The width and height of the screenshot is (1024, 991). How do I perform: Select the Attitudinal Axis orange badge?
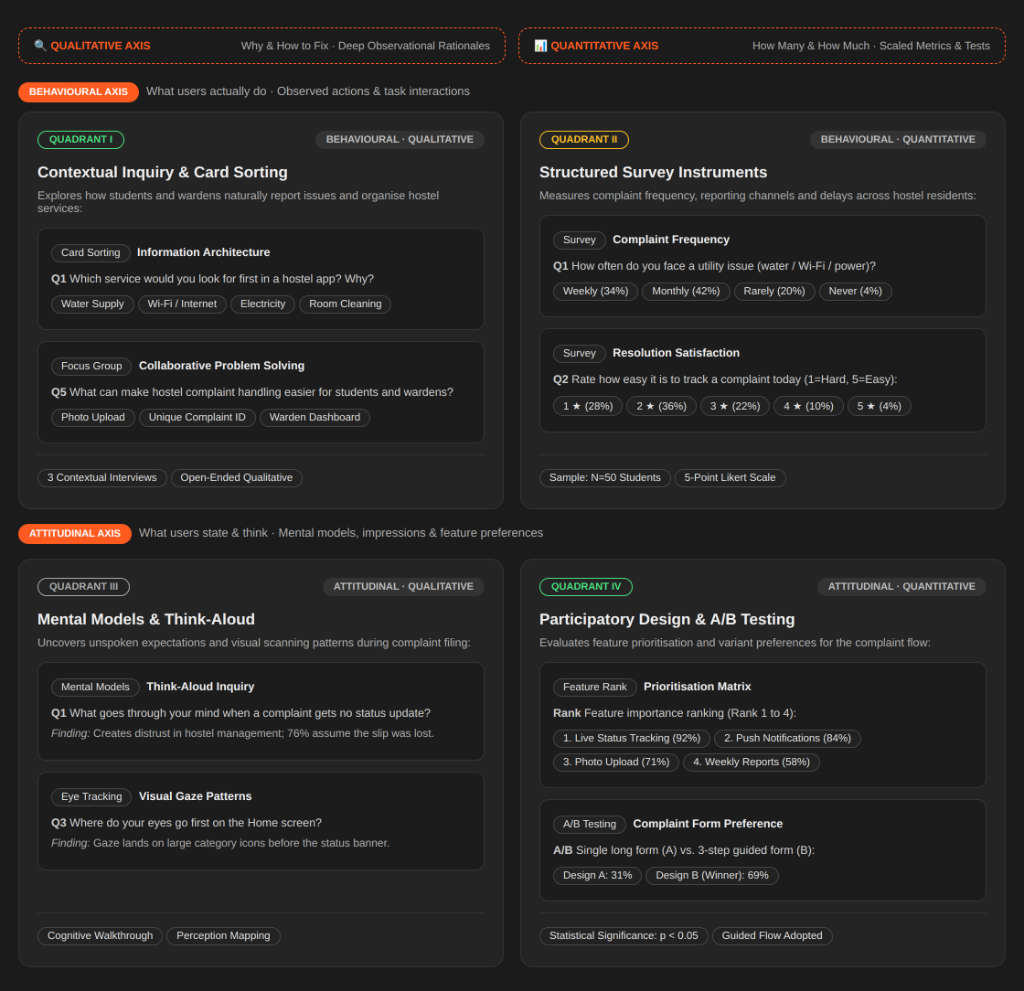tap(74, 534)
